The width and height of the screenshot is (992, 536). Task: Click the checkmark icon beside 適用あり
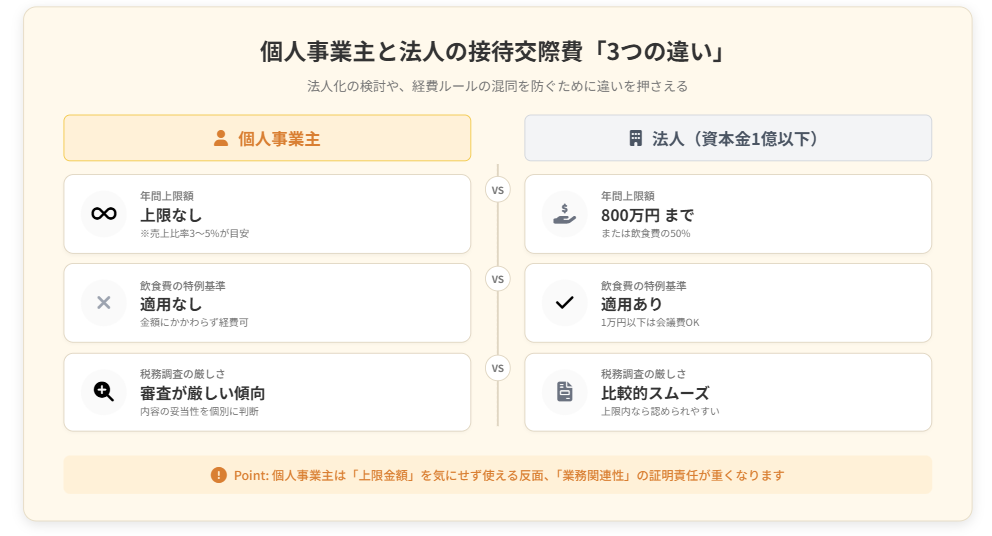pyautogui.click(x=565, y=303)
